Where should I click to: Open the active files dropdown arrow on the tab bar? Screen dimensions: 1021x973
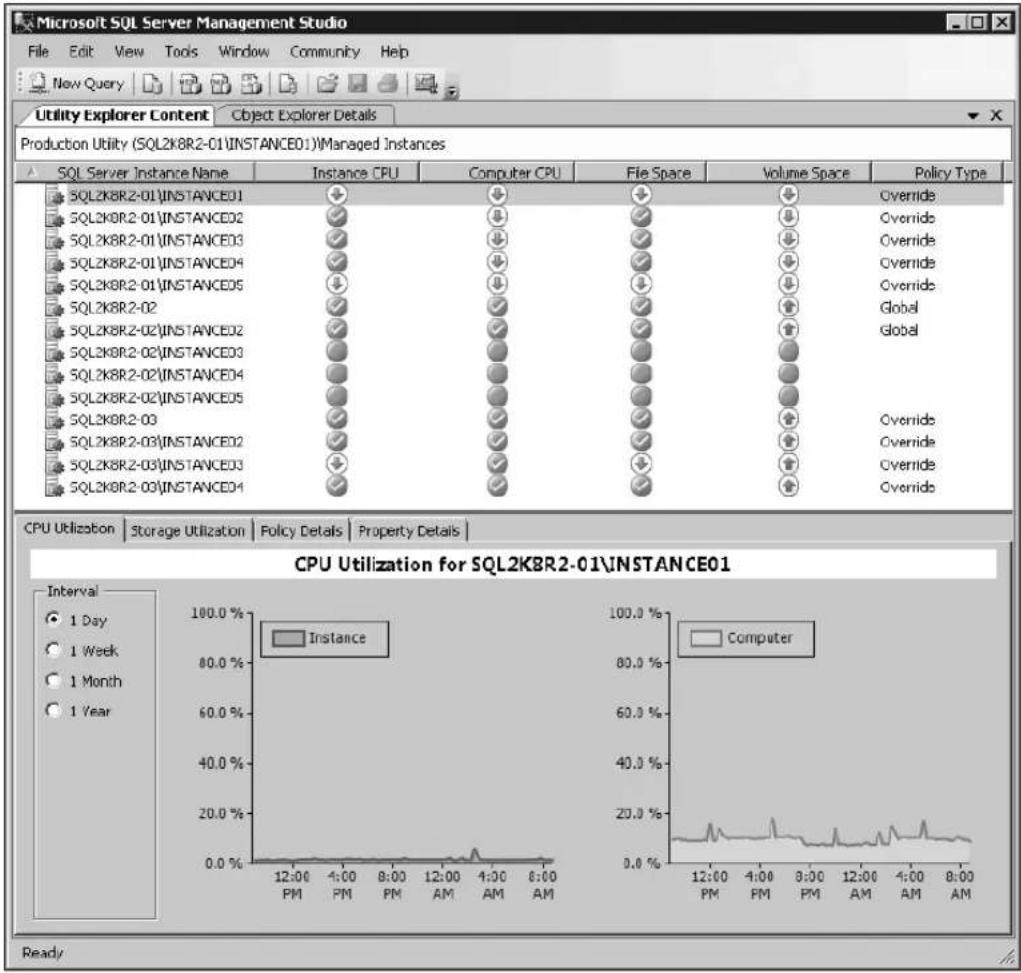pyautogui.click(x=973, y=116)
